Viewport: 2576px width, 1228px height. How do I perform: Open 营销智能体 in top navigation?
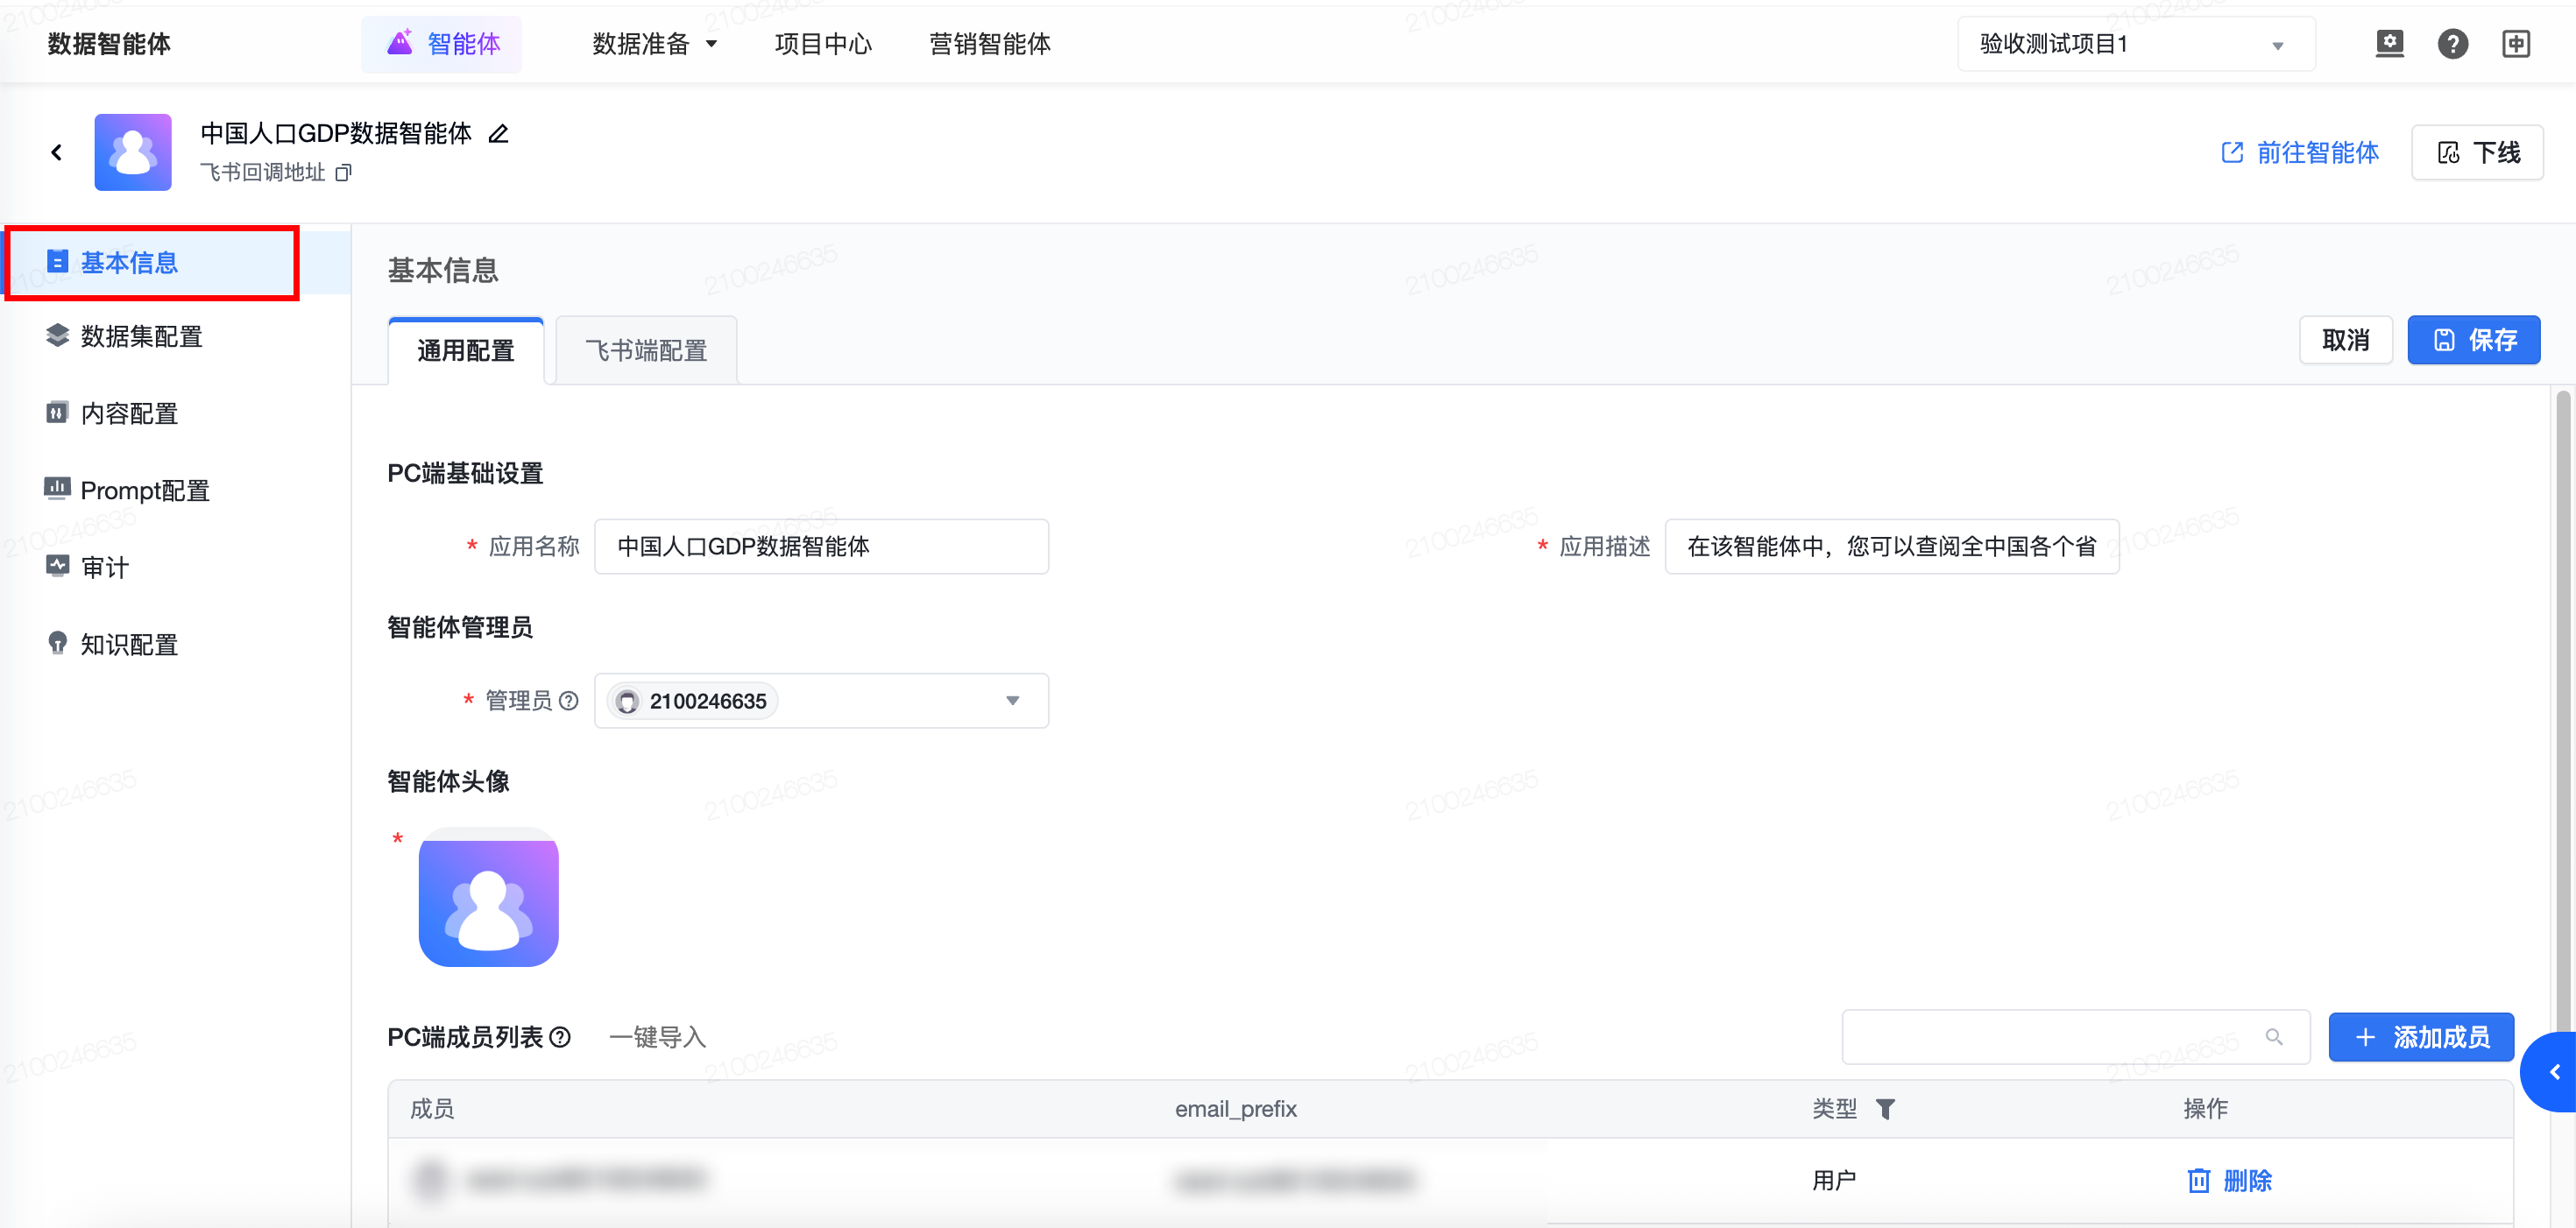click(x=990, y=44)
